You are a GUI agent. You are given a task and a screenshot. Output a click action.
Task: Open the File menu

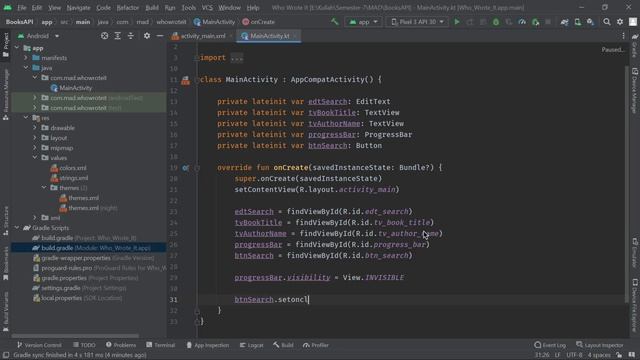point(22,7)
